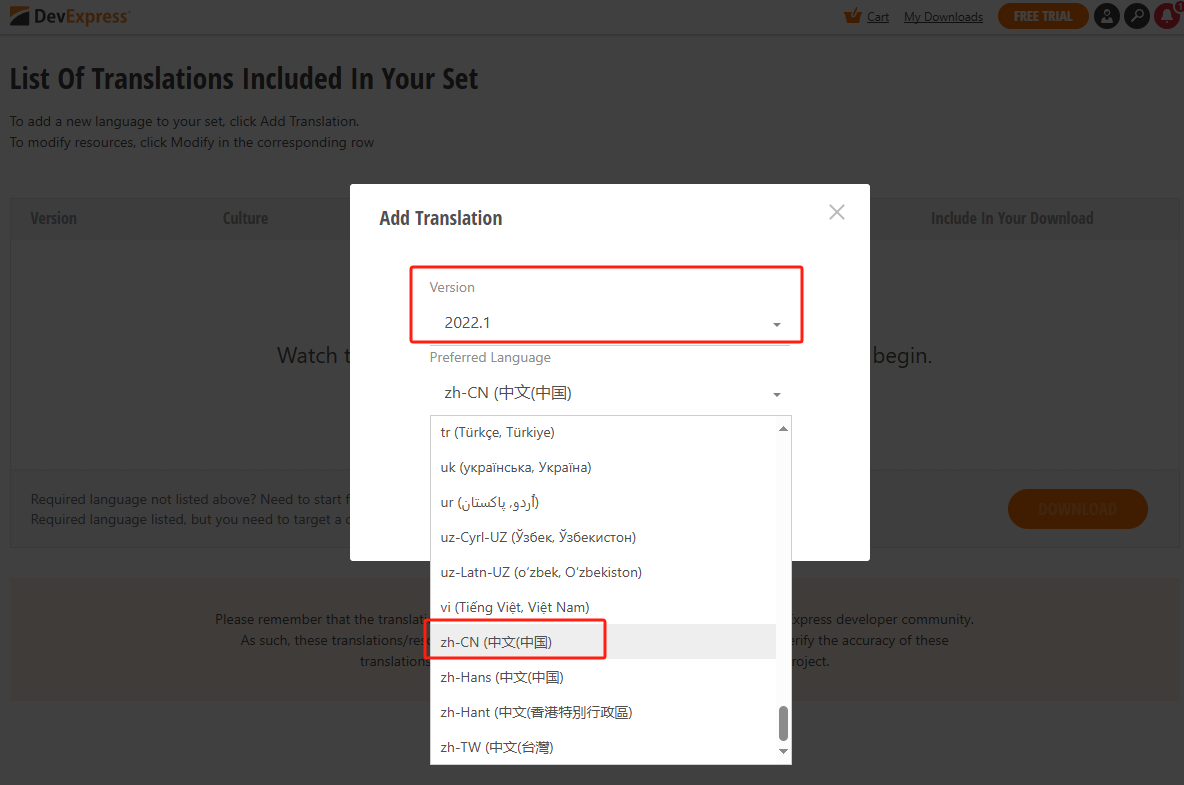Select zh-CN language option
This screenshot has height=785, width=1184.
click(497, 642)
